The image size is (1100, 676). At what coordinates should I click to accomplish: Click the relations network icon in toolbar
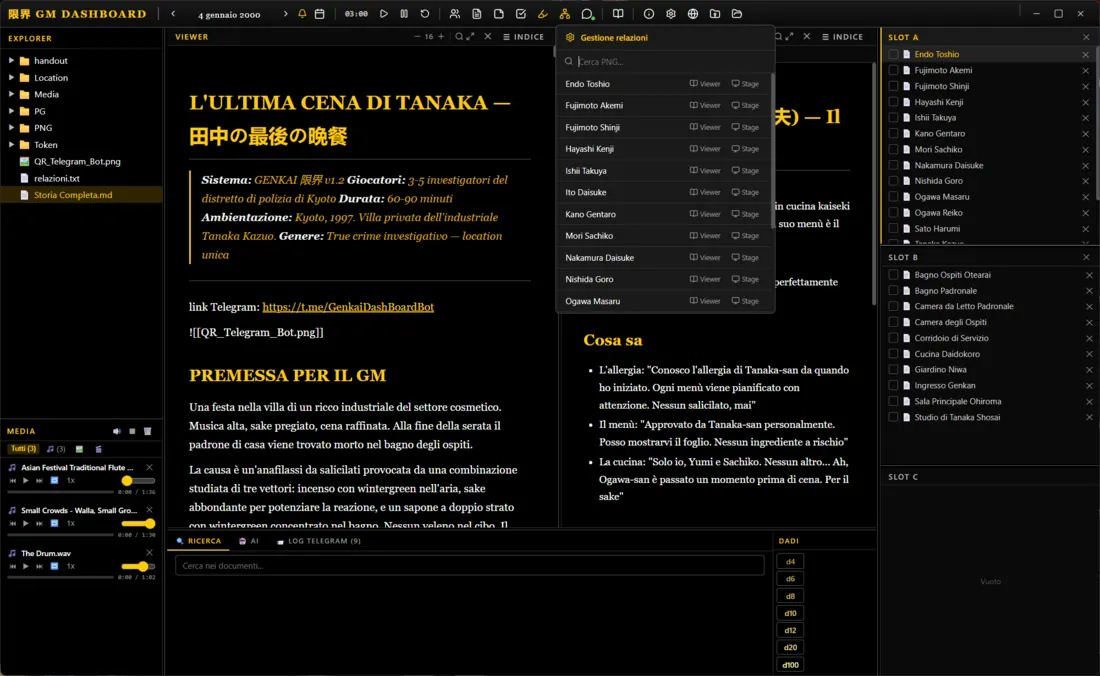565,14
